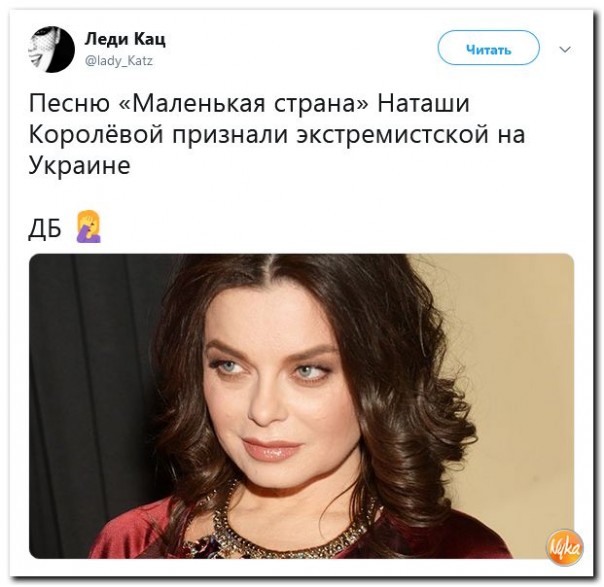The image size is (604, 587).
Task: Click the word Наташи in the tweet
Action: (x=424, y=104)
